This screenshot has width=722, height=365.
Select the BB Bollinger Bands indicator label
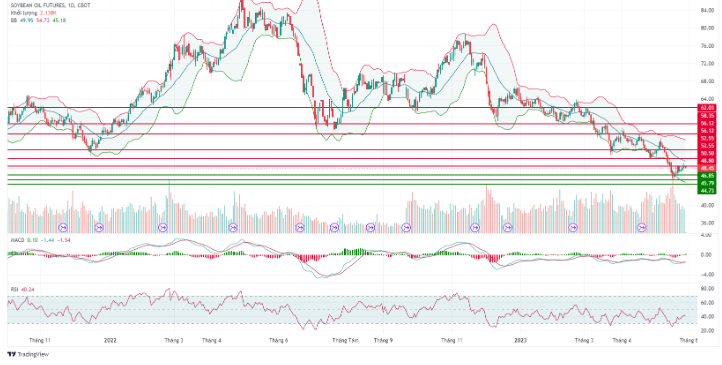pyautogui.click(x=13, y=20)
